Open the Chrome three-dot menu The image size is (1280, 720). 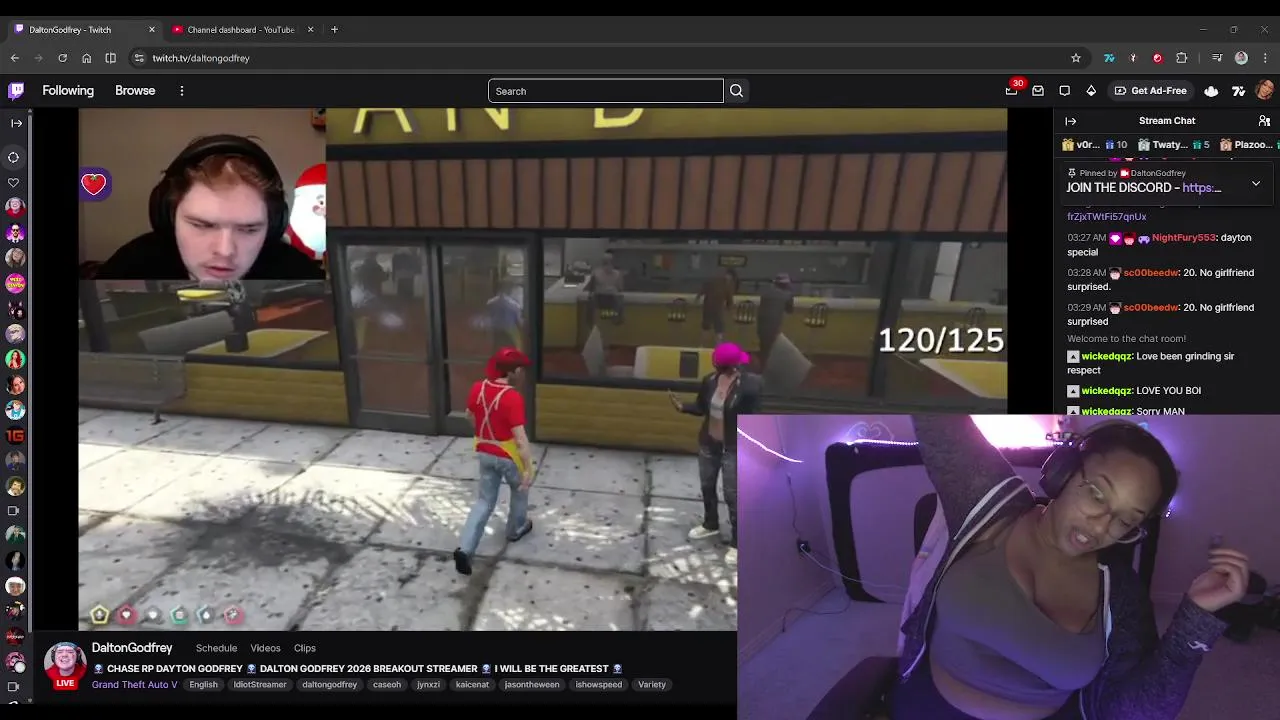click(1265, 58)
